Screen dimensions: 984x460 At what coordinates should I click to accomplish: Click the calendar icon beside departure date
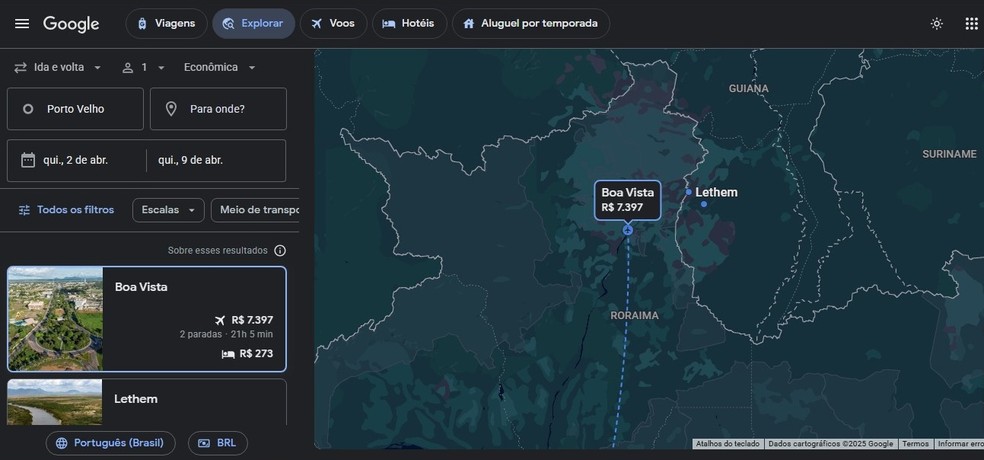click(x=27, y=160)
